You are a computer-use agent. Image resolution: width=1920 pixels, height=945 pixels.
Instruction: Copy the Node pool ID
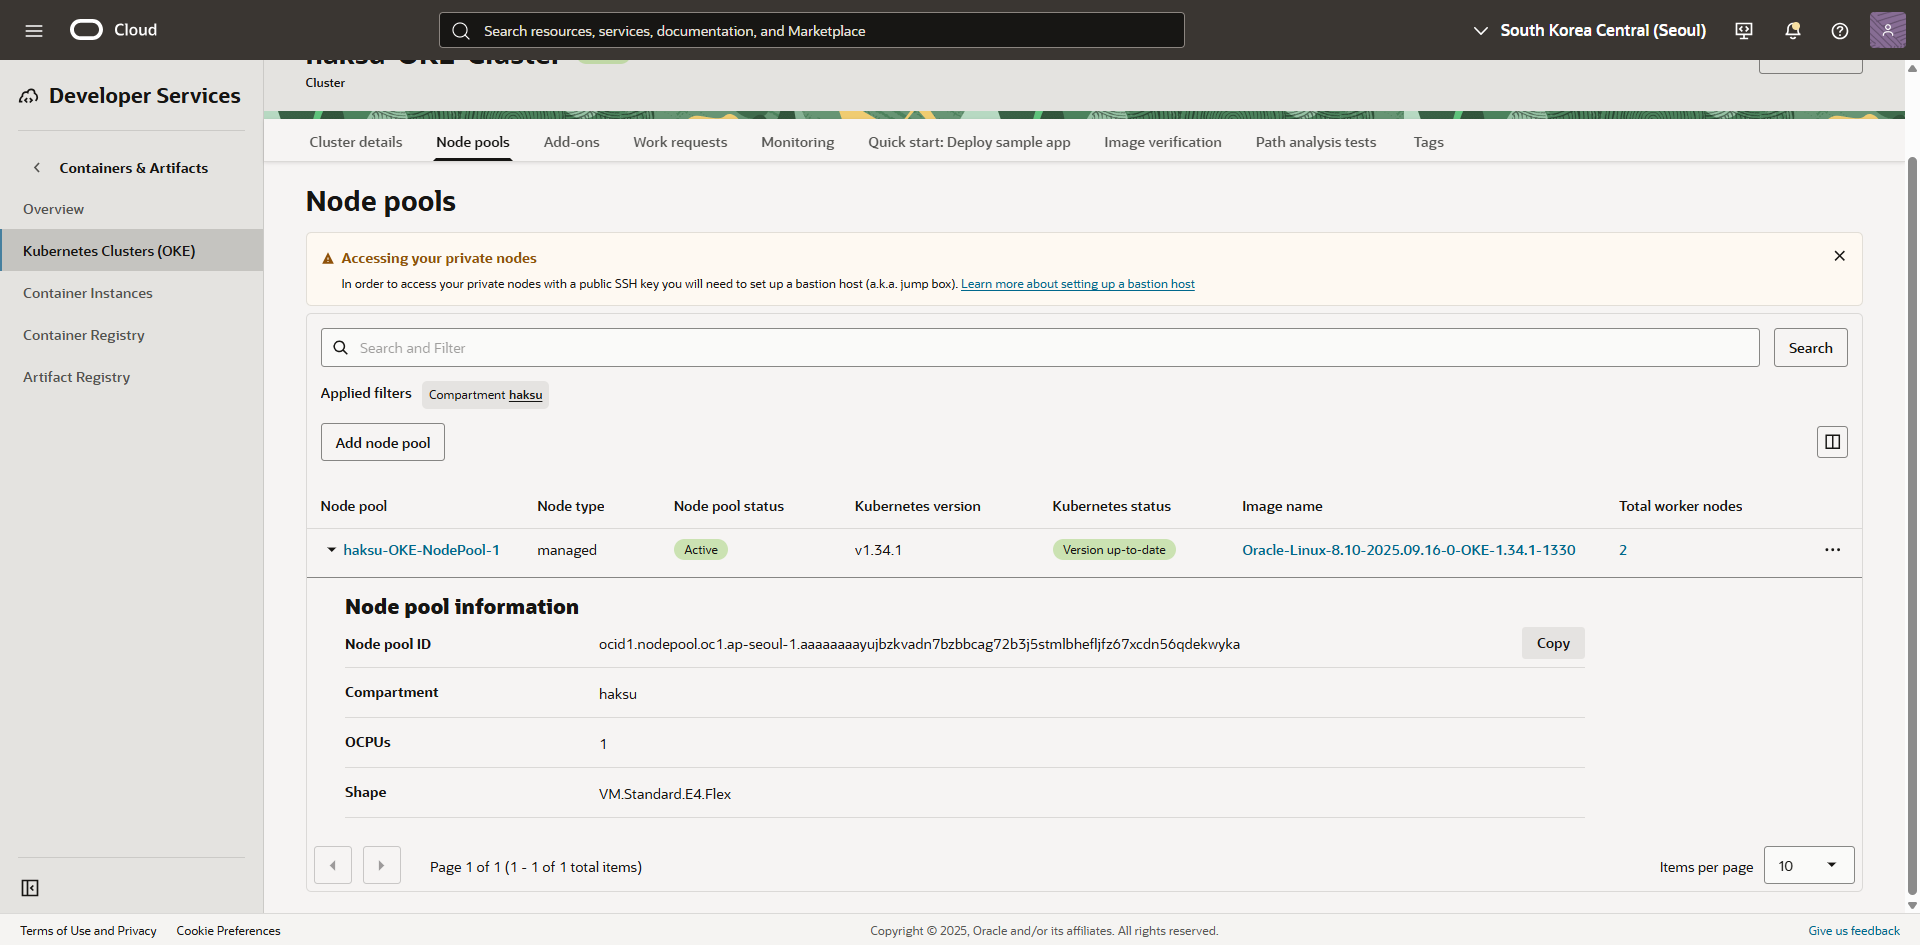click(1552, 643)
